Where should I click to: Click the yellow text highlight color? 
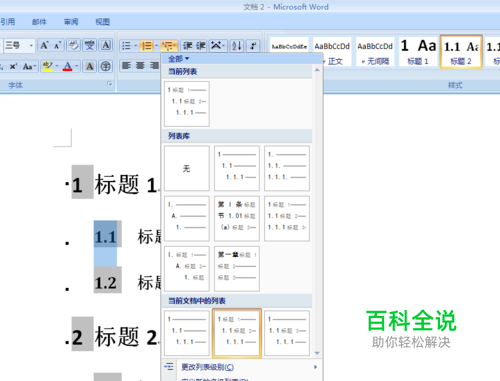click(48, 66)
